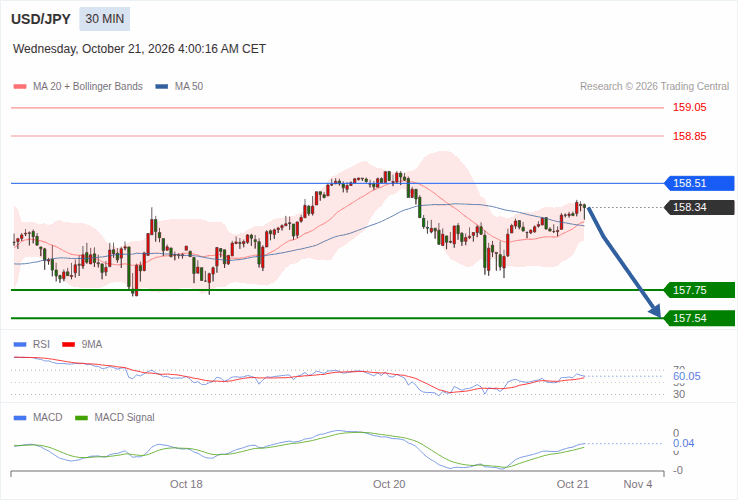Click the blue MACD legend swatch
Image resolution: width=738 pixels, height=500 pixels.
point(20,418)
